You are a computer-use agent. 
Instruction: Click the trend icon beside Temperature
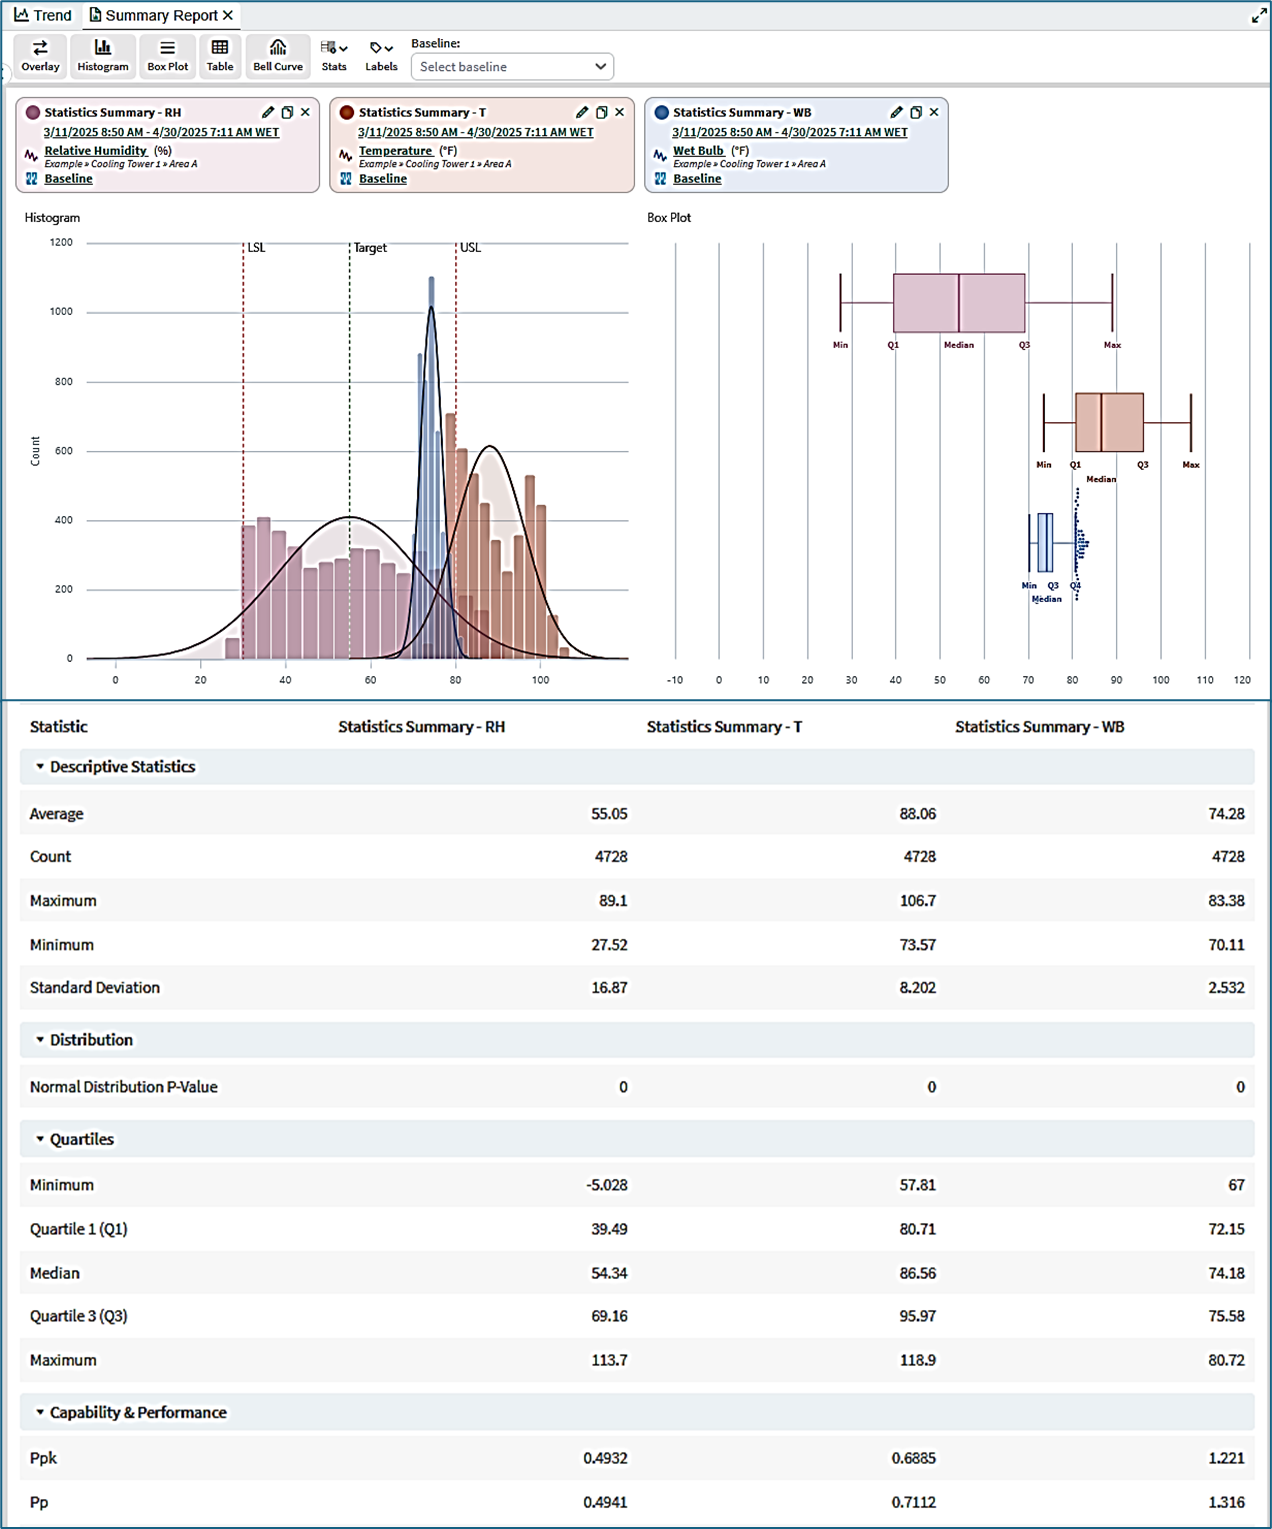point(346,155)
